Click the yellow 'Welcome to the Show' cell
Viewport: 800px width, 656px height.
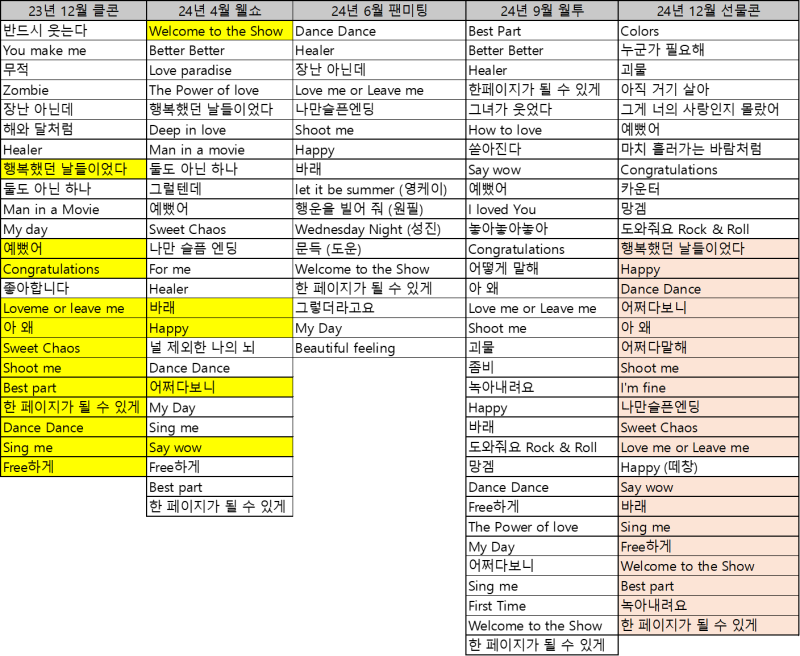click(219, 31)
